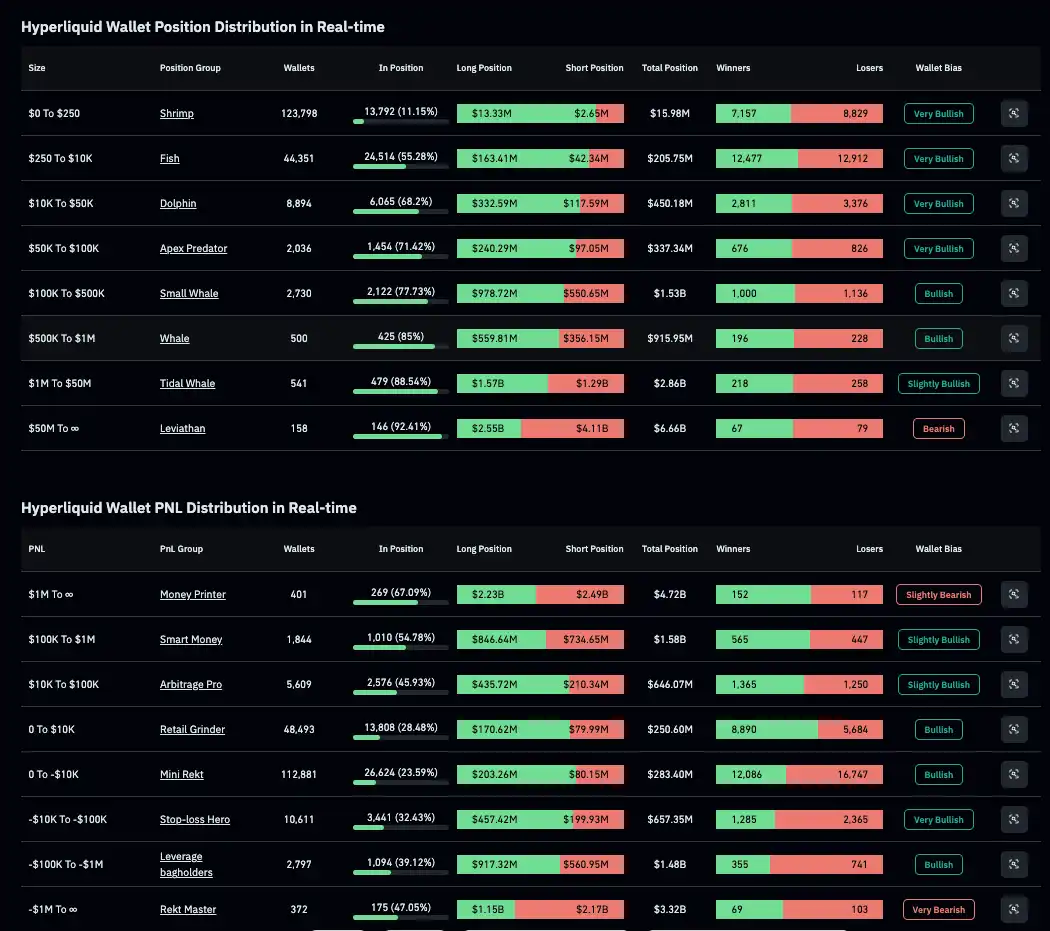Open the Small Whale group link

point(189,294)
